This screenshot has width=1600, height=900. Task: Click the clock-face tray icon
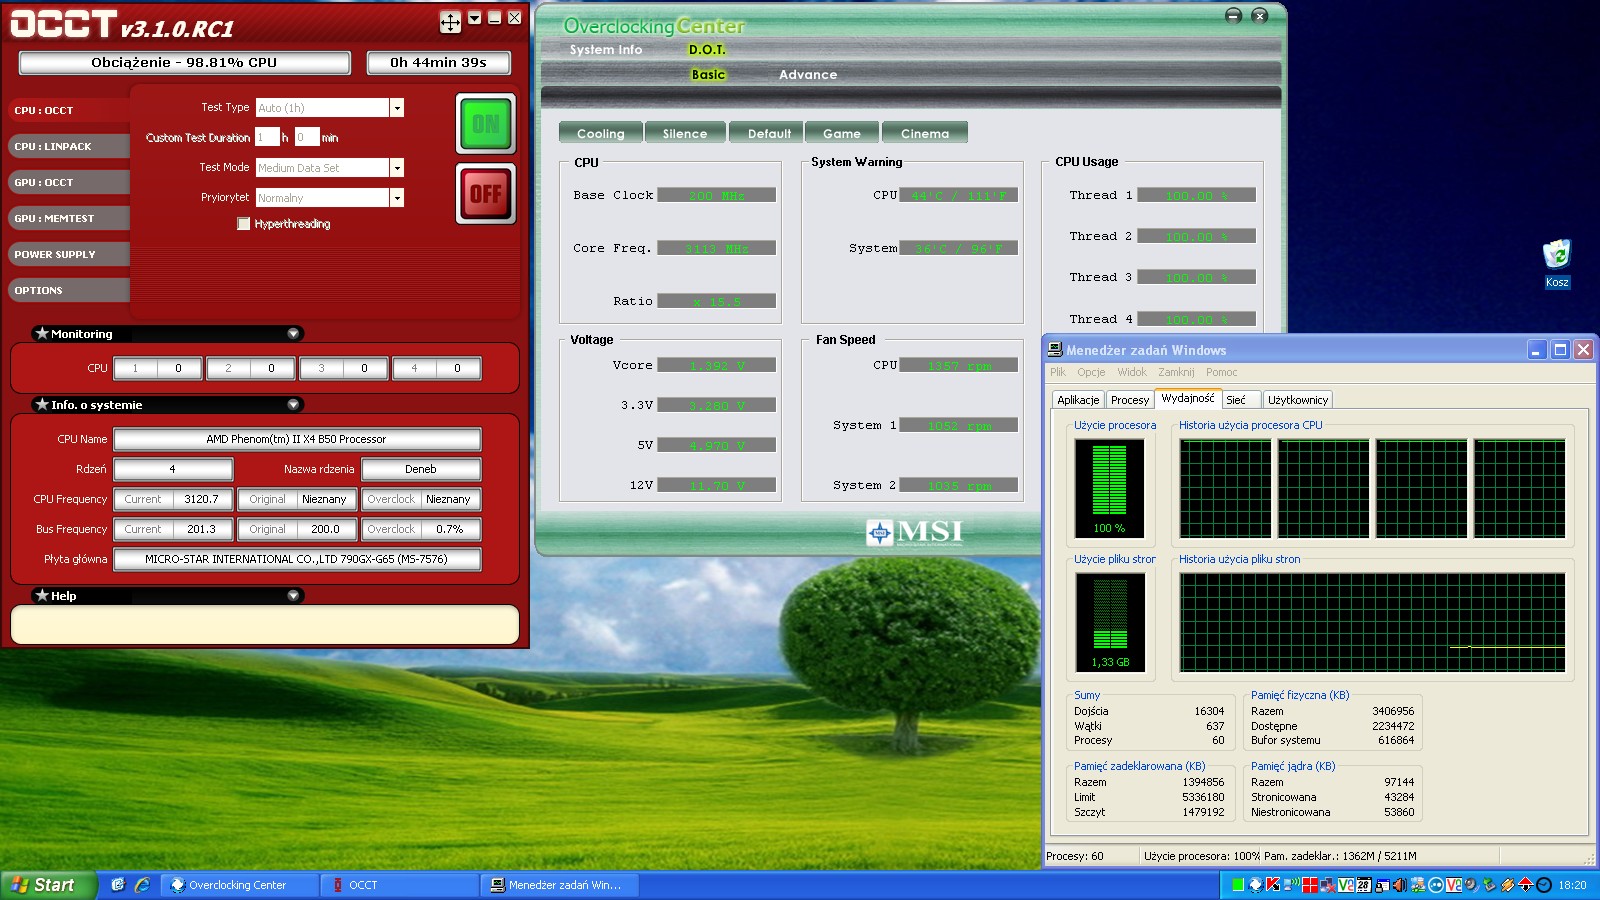1544,885
